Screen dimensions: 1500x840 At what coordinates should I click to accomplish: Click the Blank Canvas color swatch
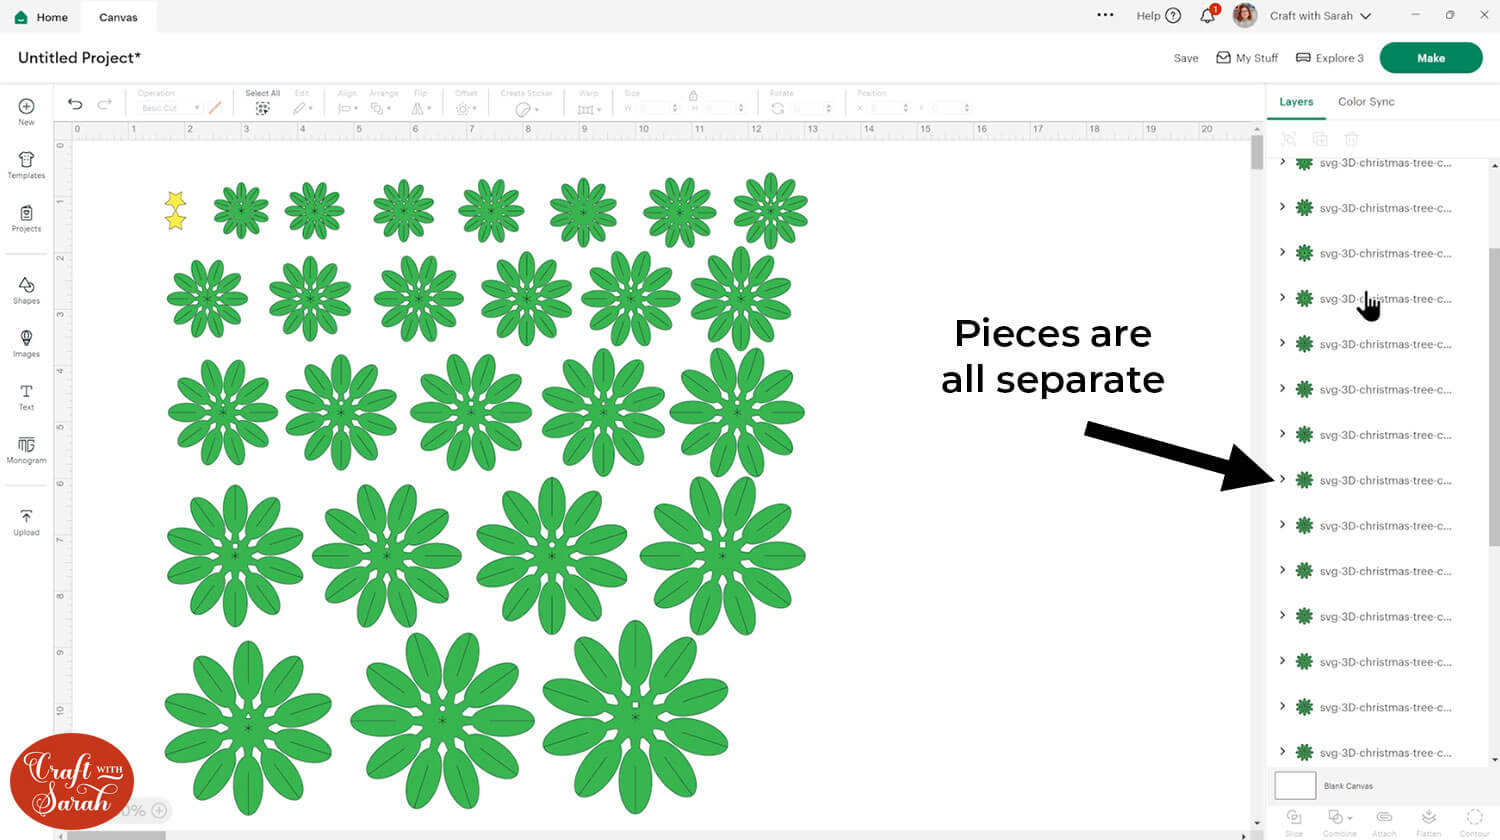(x=1295, y=786)
